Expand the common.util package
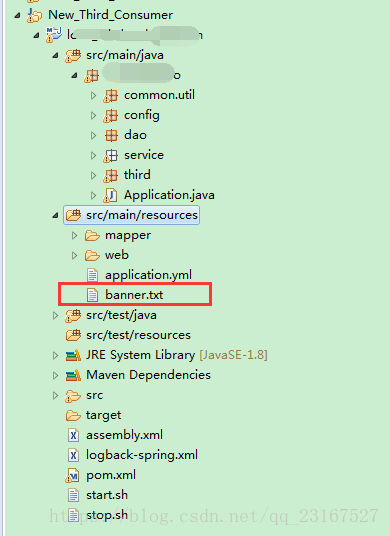Screen dimensions: 390x536 click(x=93, y=95)
